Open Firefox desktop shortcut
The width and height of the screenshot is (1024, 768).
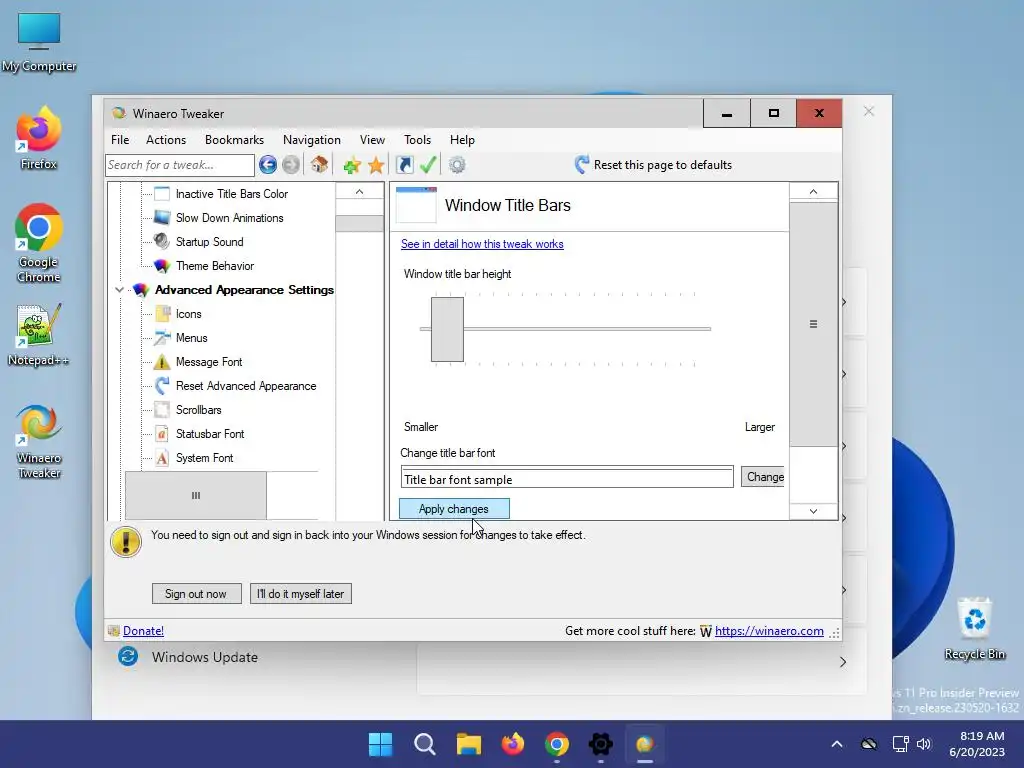tap(39, 138)
